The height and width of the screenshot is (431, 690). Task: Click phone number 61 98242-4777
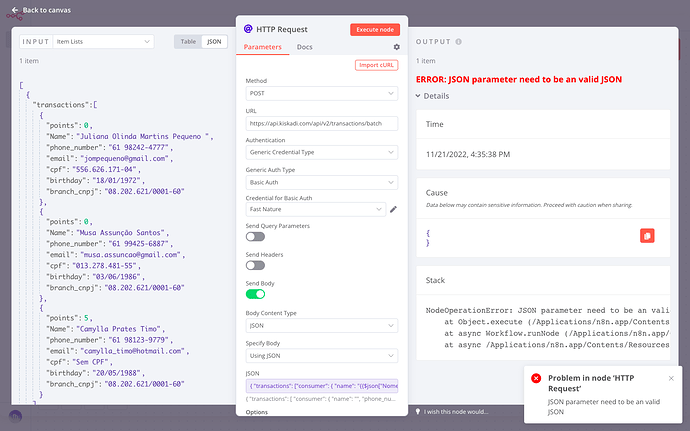tap(138, 147)
